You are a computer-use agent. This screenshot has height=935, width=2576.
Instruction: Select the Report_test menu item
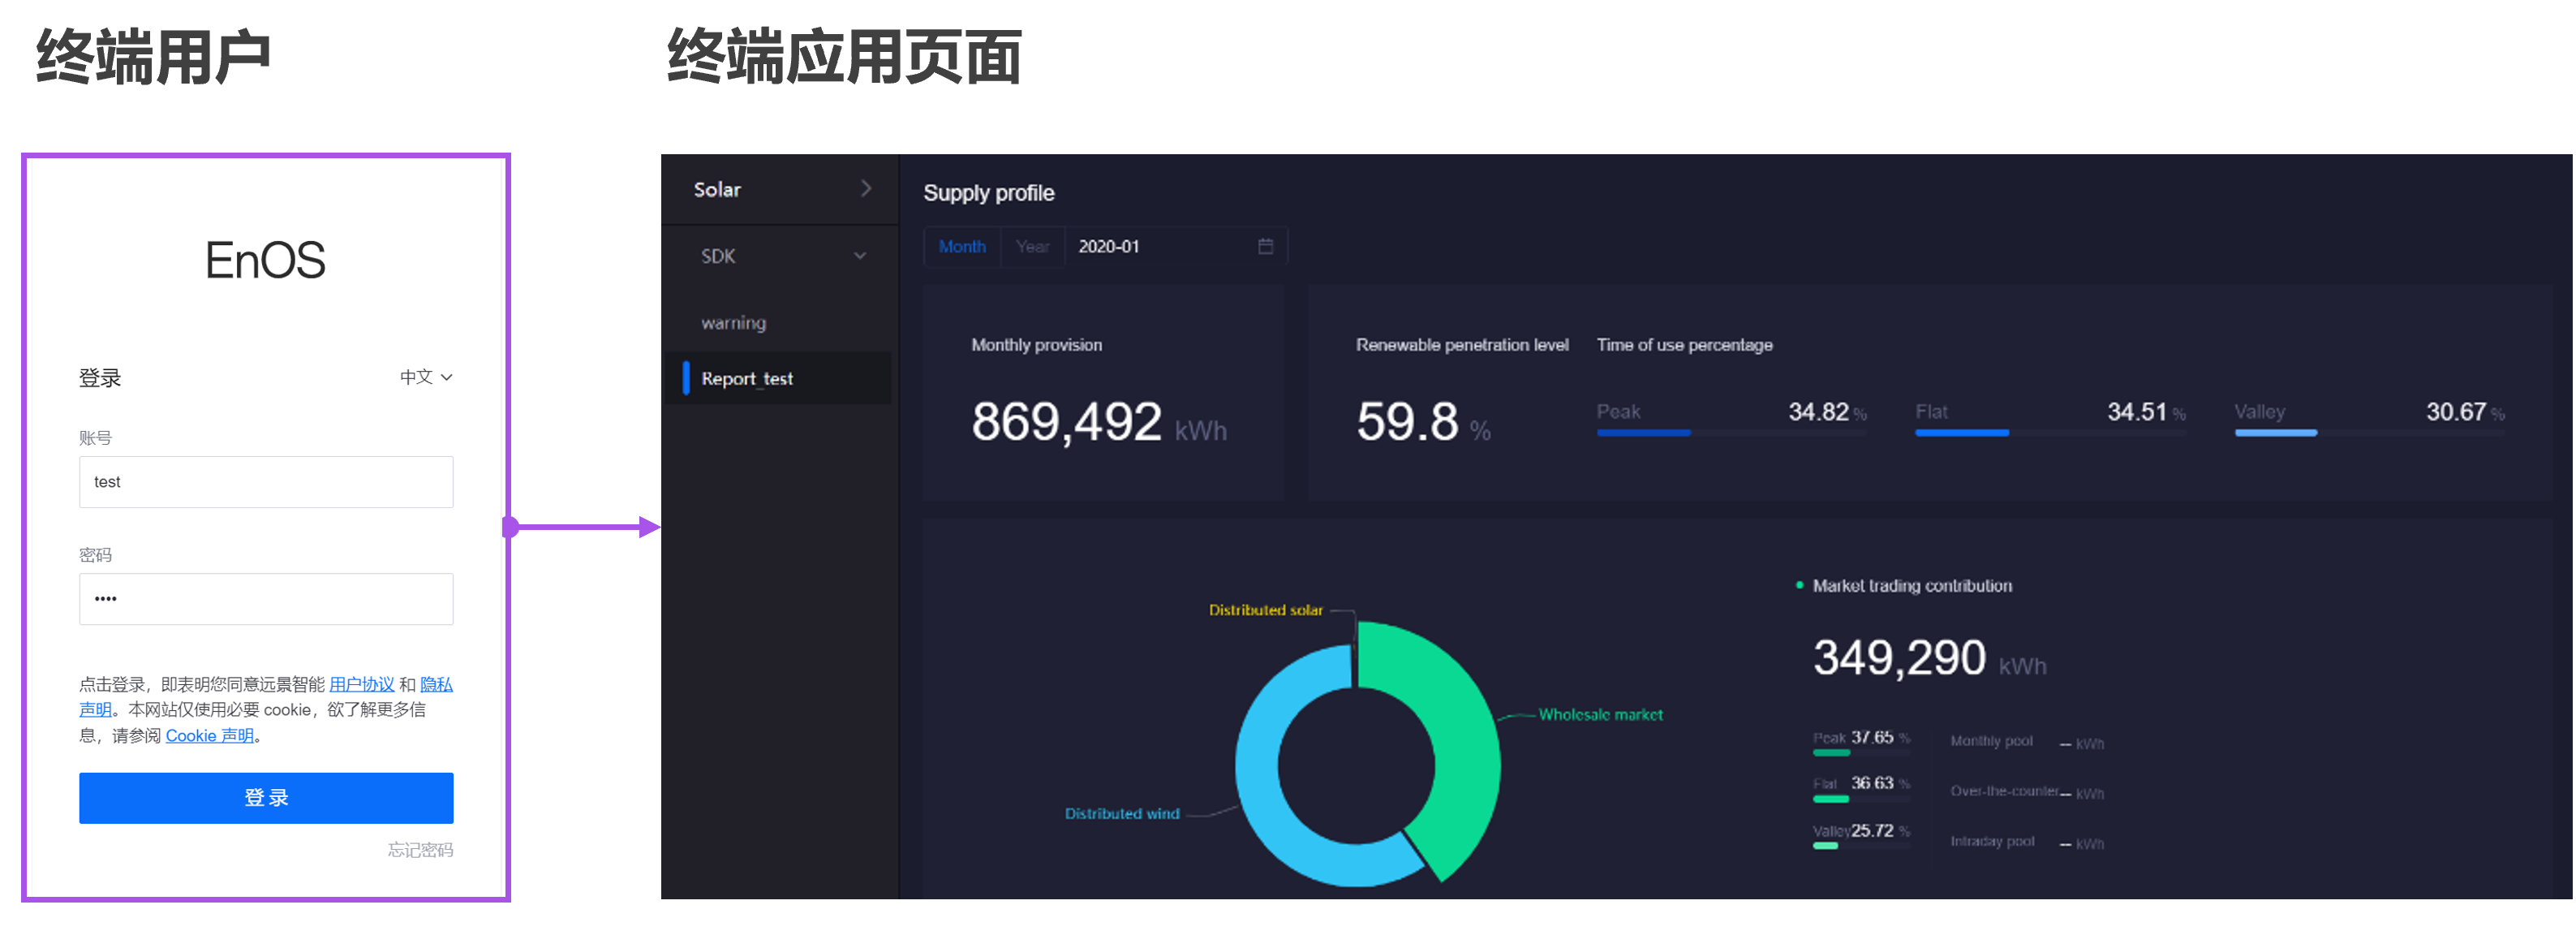[x=747, y=378]
